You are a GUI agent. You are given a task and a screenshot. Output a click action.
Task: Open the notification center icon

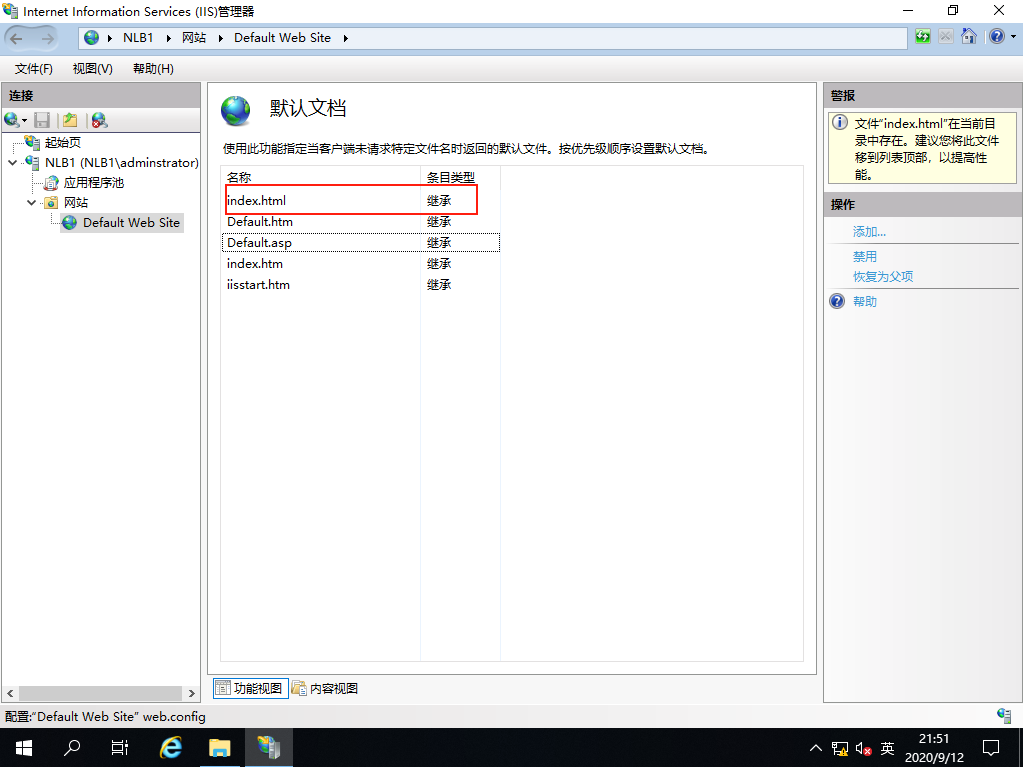(991, 747)
